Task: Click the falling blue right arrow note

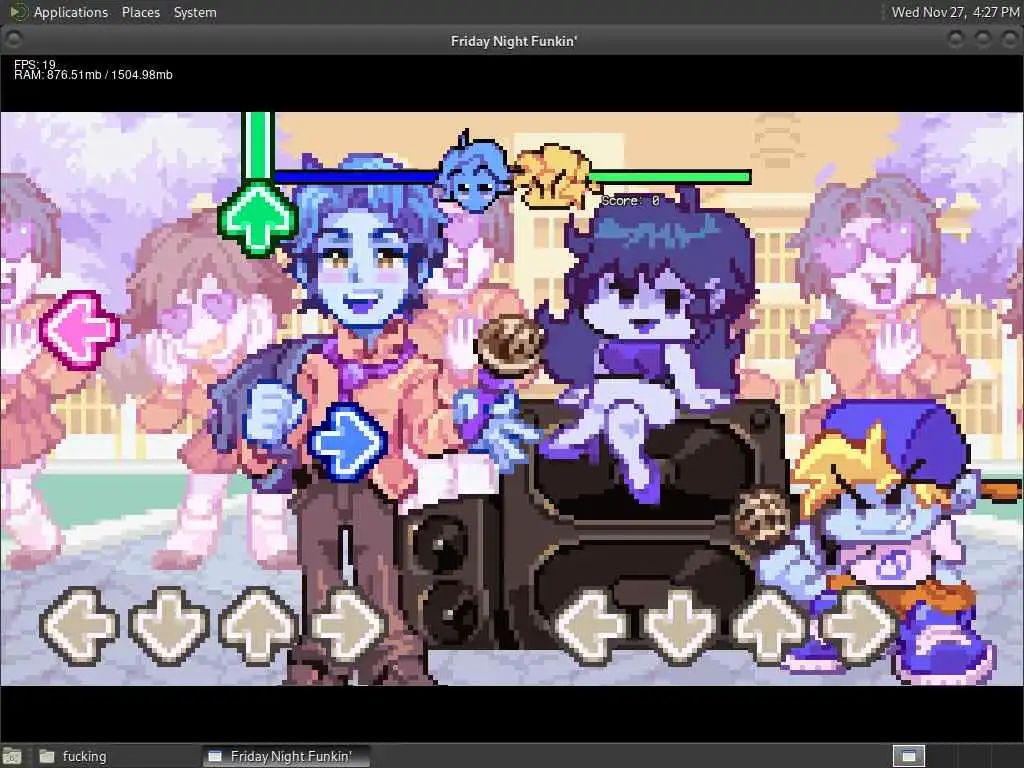Action: point(347,442)
